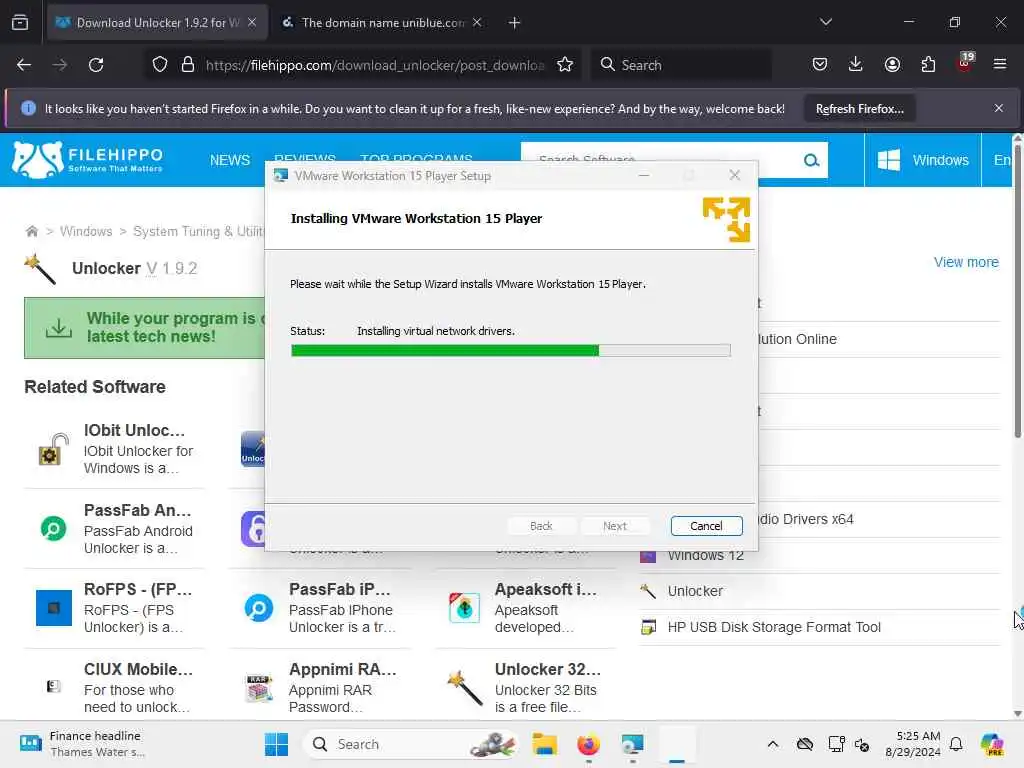Open the Firefox View icon
The height and width of the screenshot is (768, 1024).
tap(20, 23)
